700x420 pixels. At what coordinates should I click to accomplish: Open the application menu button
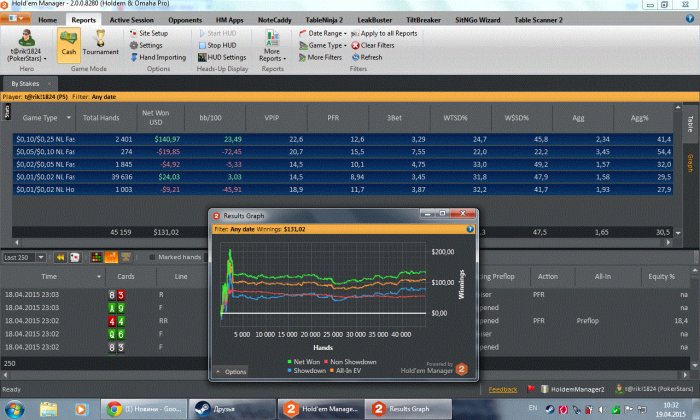click(x=16, y=19)
